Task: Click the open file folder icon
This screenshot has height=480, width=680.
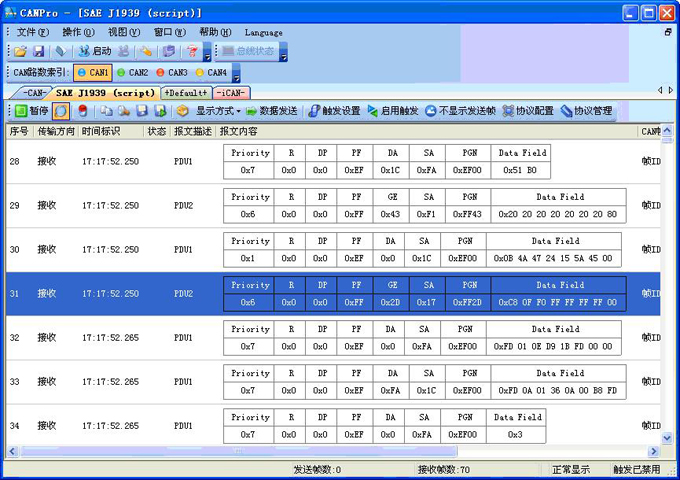Action: 19,51
